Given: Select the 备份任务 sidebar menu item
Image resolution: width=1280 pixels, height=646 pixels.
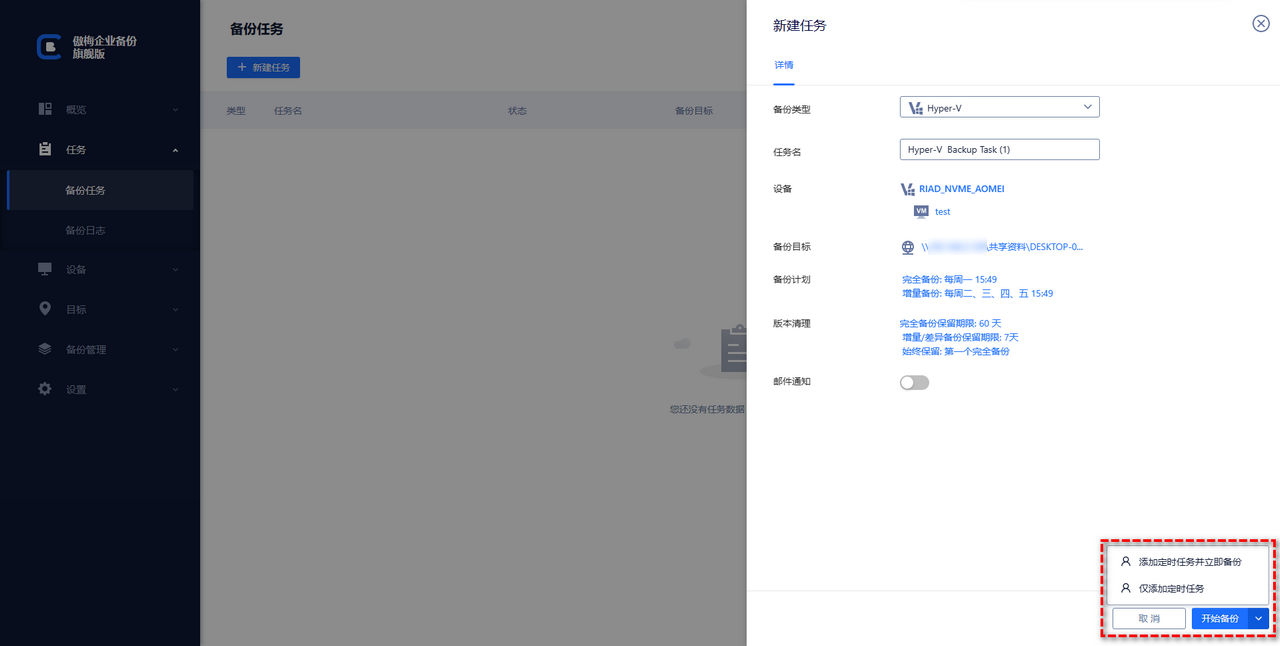Looking at the screenshot, I should (100, 190).
